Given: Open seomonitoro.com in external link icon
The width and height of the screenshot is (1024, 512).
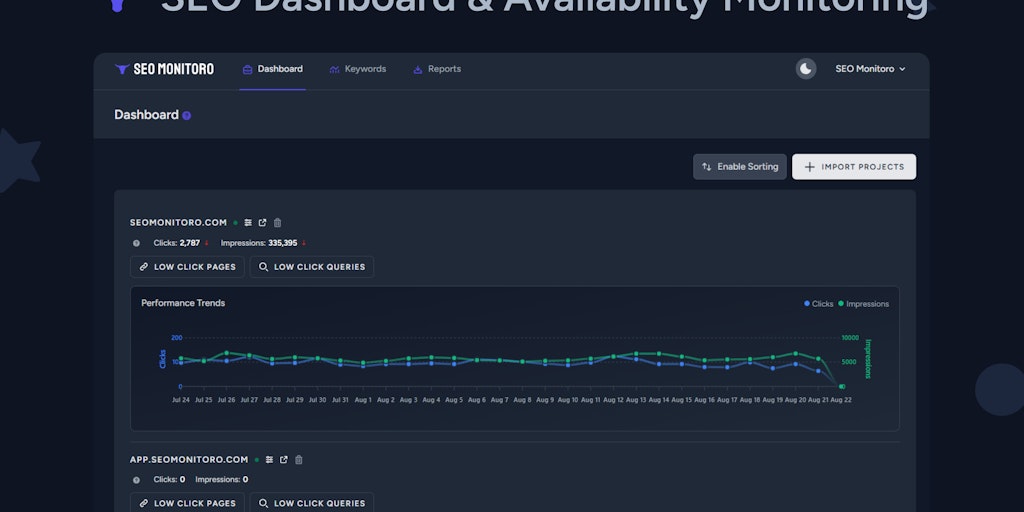Looking at the screenshot, I should coord(263,223).
